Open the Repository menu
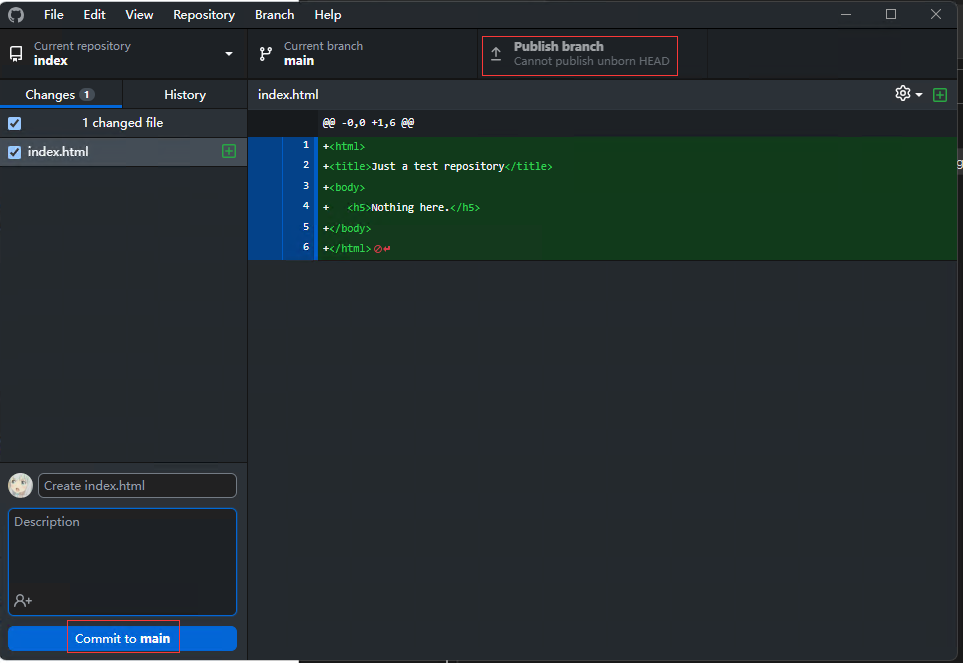This screenshot has height=663, width=963. [x=204, y=15]
